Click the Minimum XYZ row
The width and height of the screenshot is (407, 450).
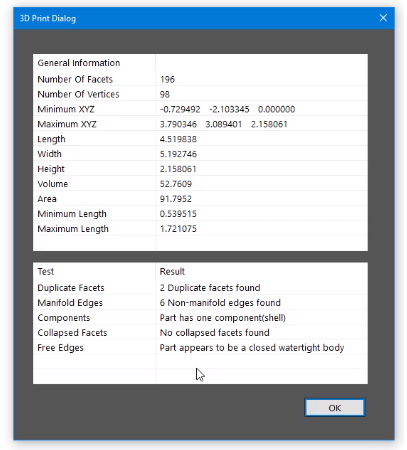(x=200, y=109)
